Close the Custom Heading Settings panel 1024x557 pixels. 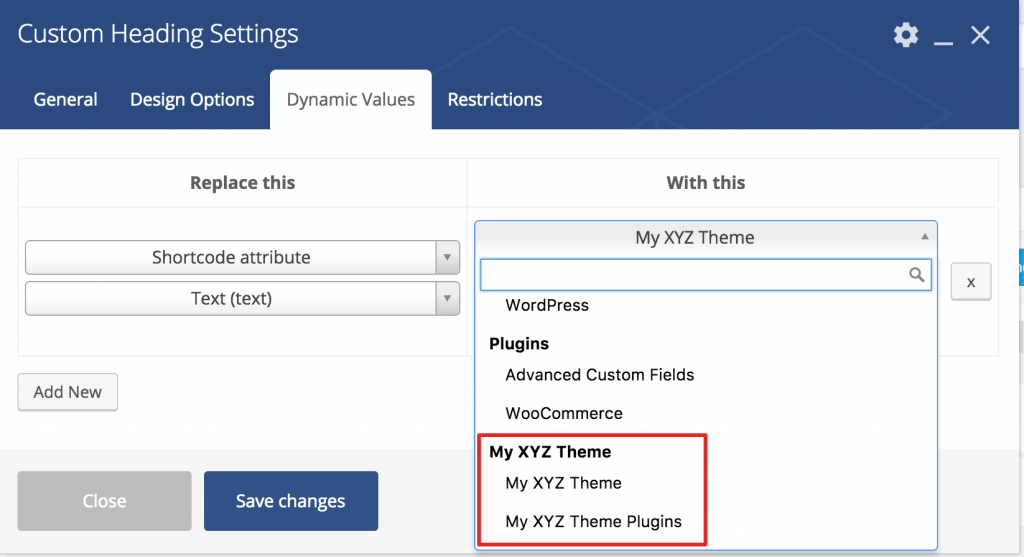coord(980,35)
